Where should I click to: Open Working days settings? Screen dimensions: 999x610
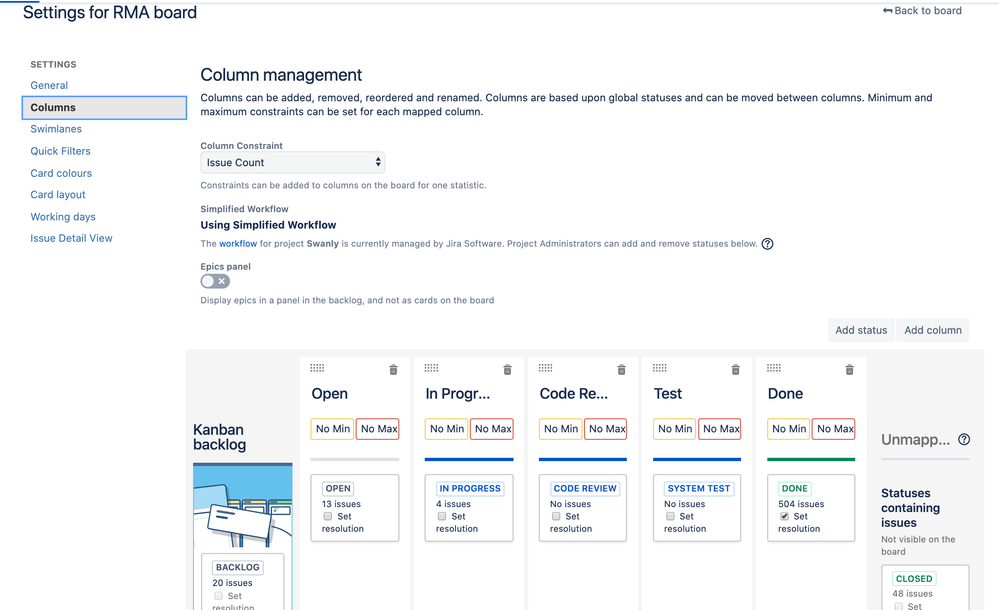63,217
